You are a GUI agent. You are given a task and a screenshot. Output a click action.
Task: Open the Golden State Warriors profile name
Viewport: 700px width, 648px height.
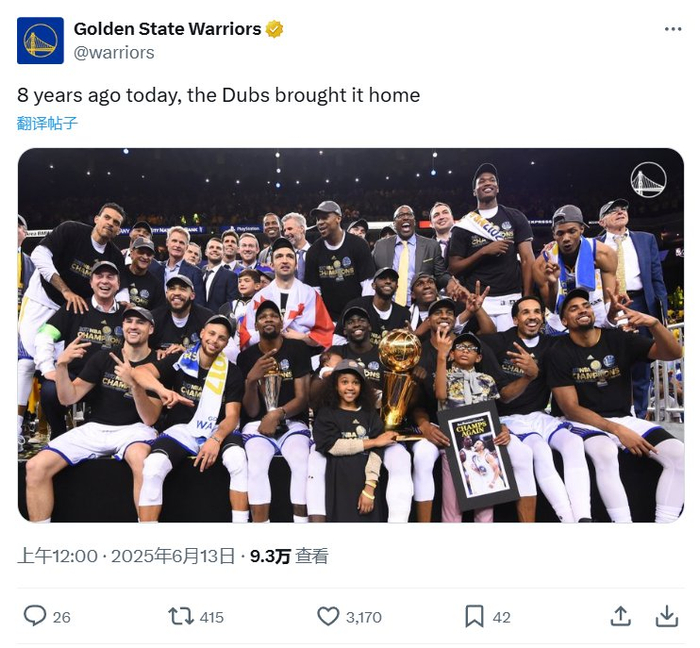166,29
